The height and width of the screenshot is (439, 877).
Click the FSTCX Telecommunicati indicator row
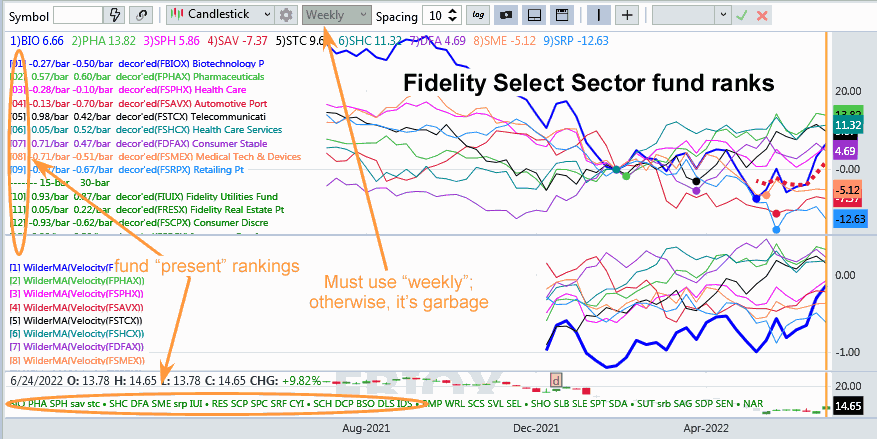tap(138, 117)
